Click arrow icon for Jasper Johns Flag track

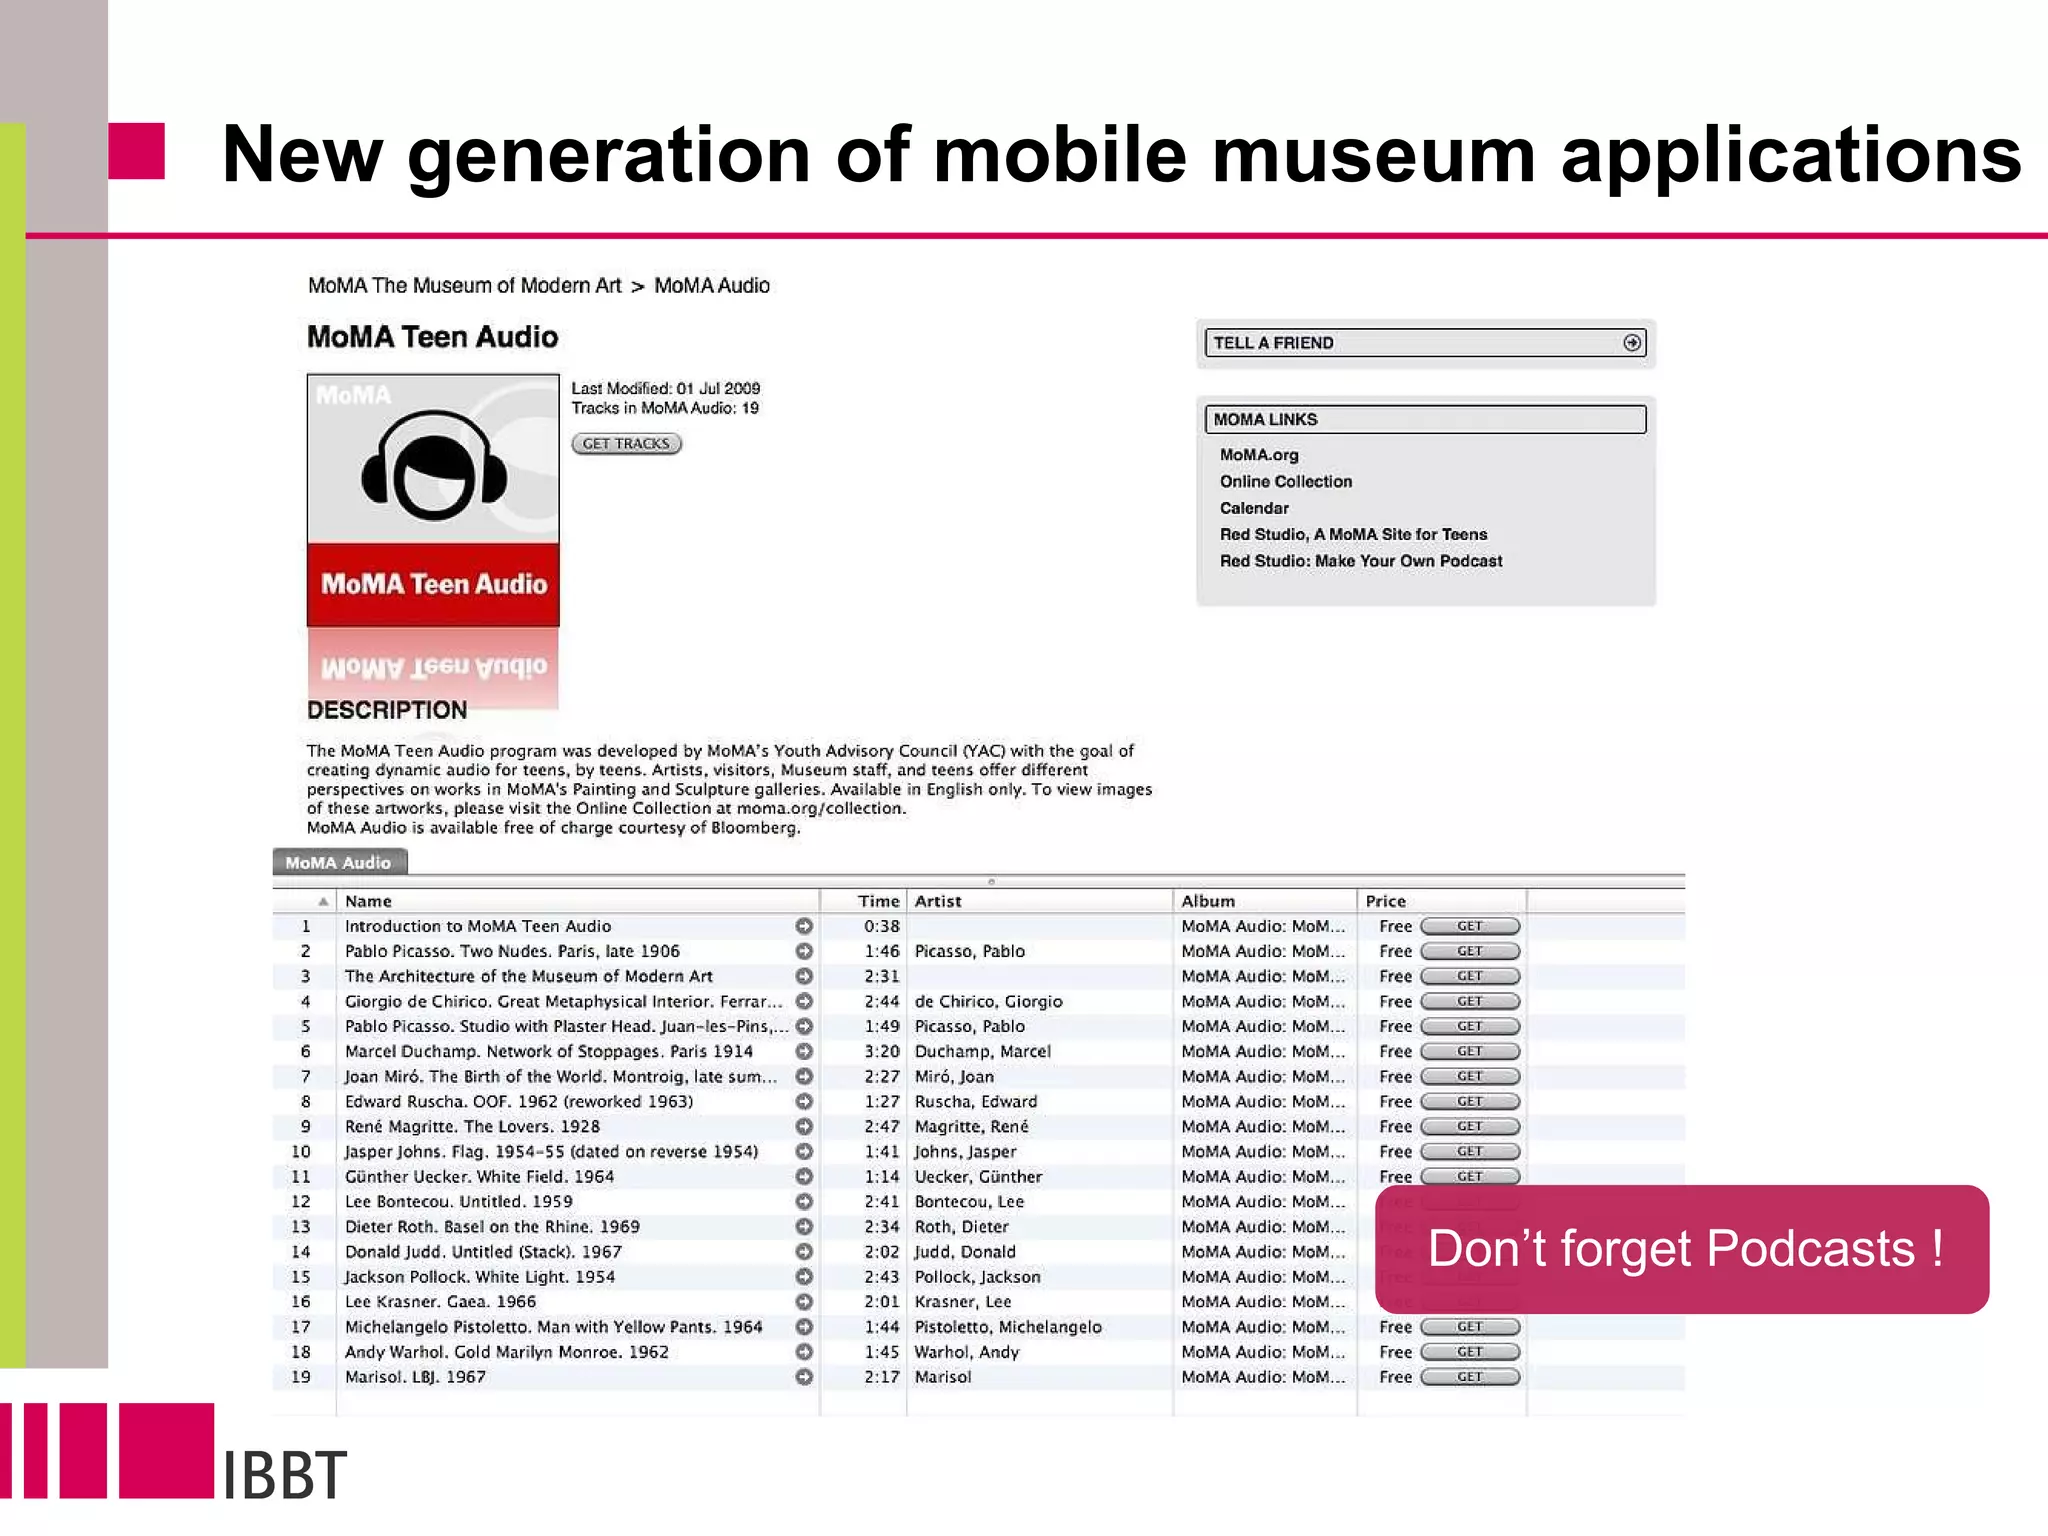click(804, 1151)
